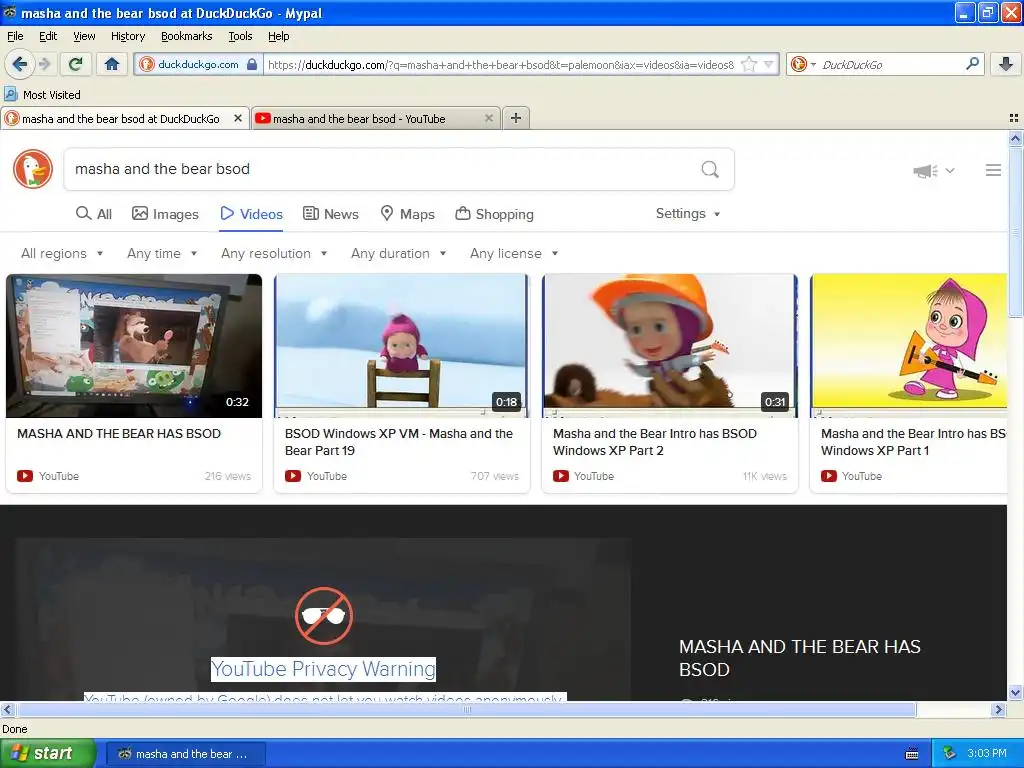Image resolution: width=1024 pixels, height=768 pixels.
Task: Switch to the Maps results tab
Action: (x=408, y=214)
